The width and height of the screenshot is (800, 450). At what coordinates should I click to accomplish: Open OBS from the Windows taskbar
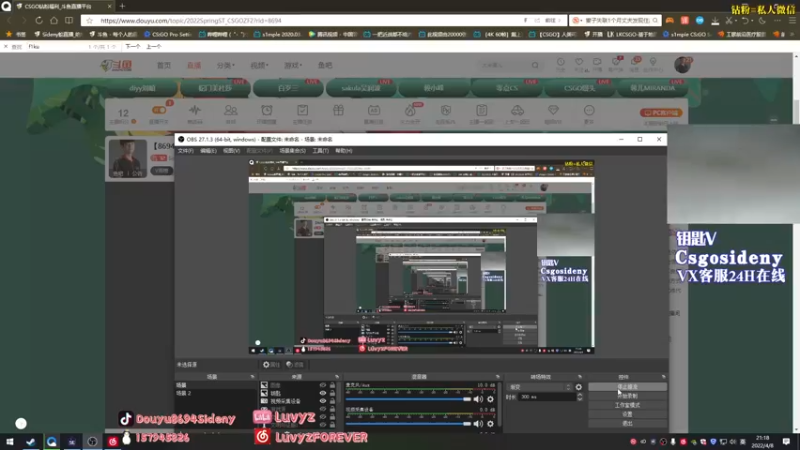coord(92,441)
